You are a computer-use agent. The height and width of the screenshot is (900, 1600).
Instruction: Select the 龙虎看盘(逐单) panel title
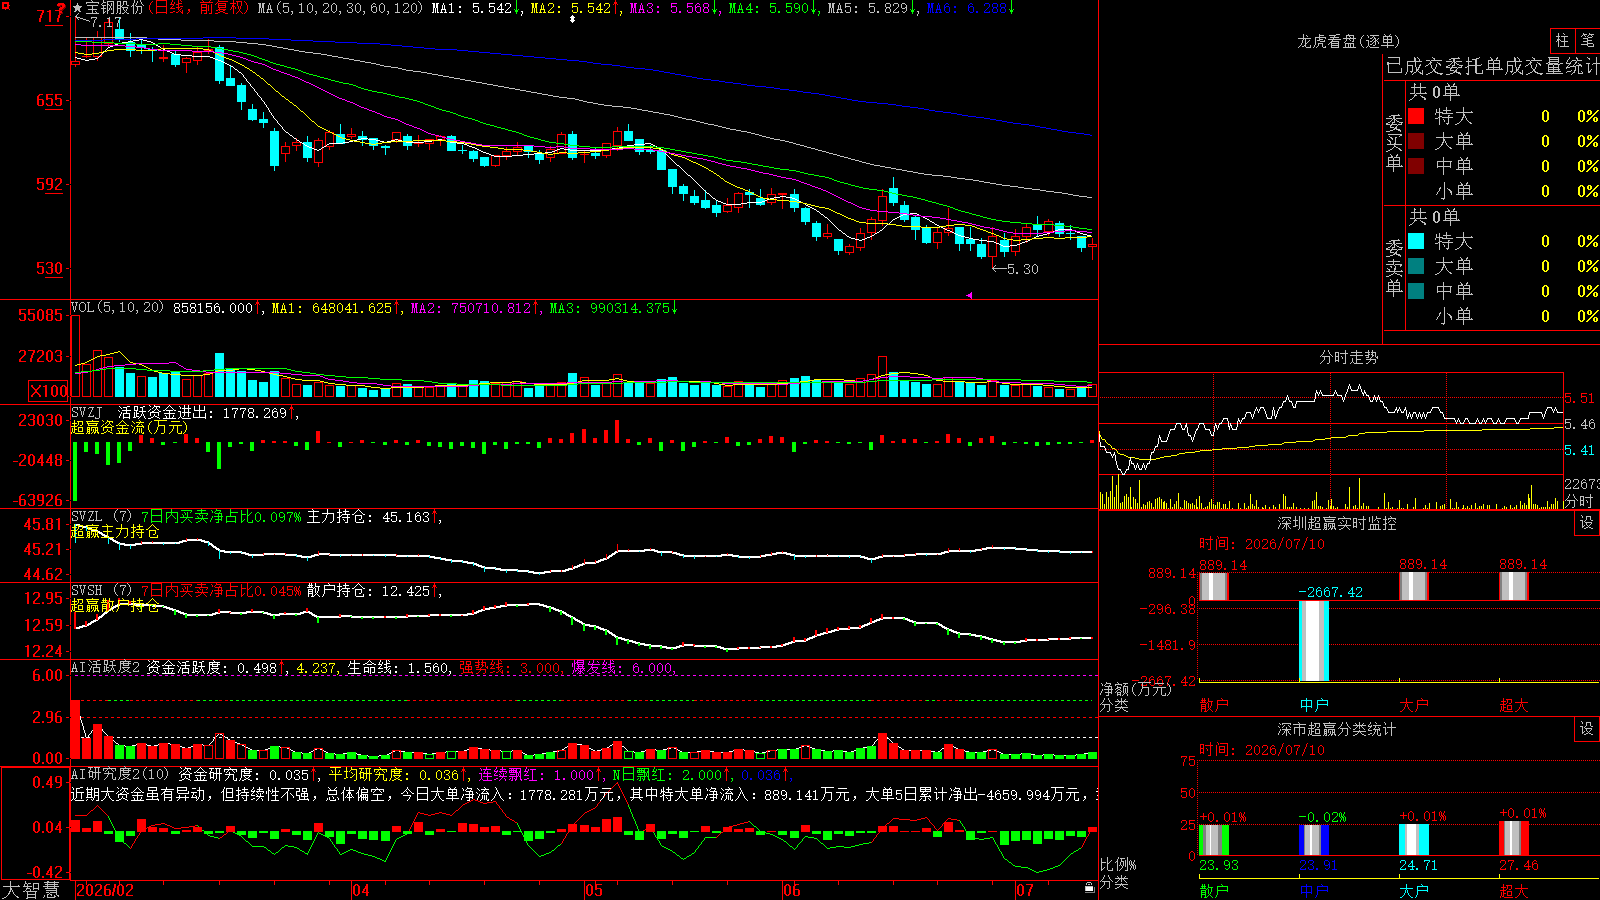tap(1348, 41)
